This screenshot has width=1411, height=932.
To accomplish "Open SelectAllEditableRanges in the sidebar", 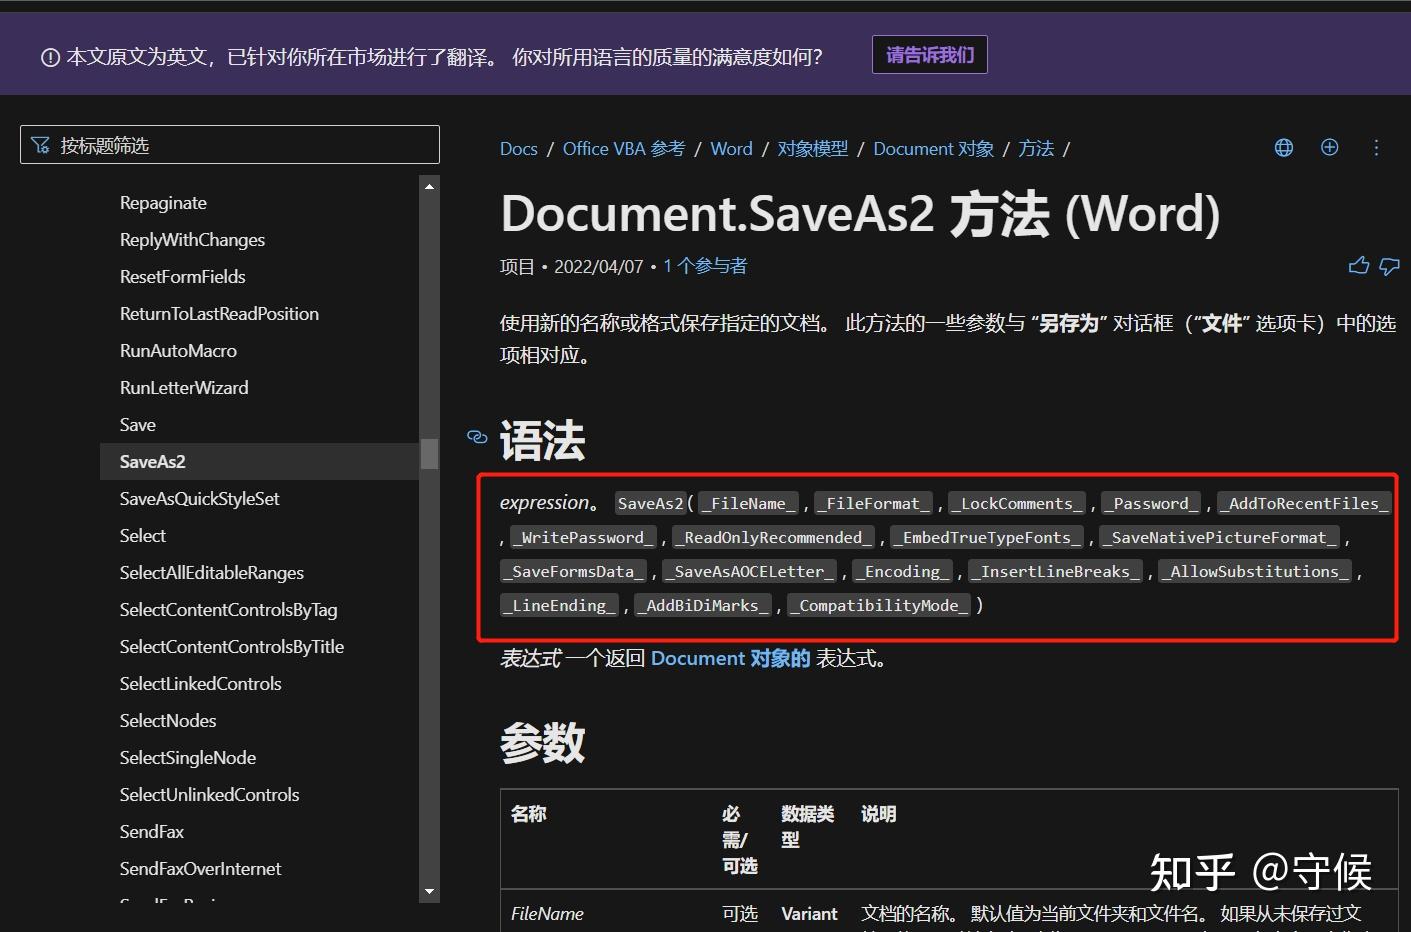I will 212,573.
